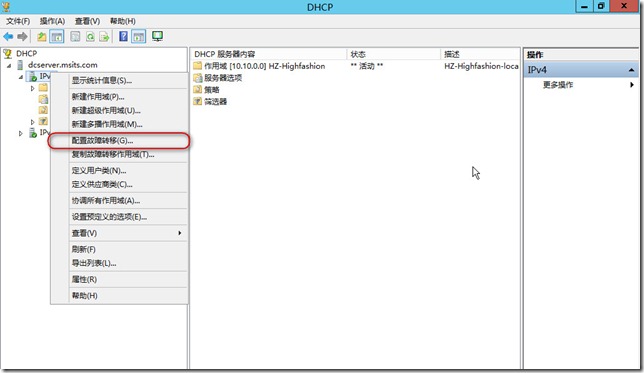The image size is (644, 373).
Task: Click the HZ-Highfashion-loca description cell
Action: click(481, 66)
